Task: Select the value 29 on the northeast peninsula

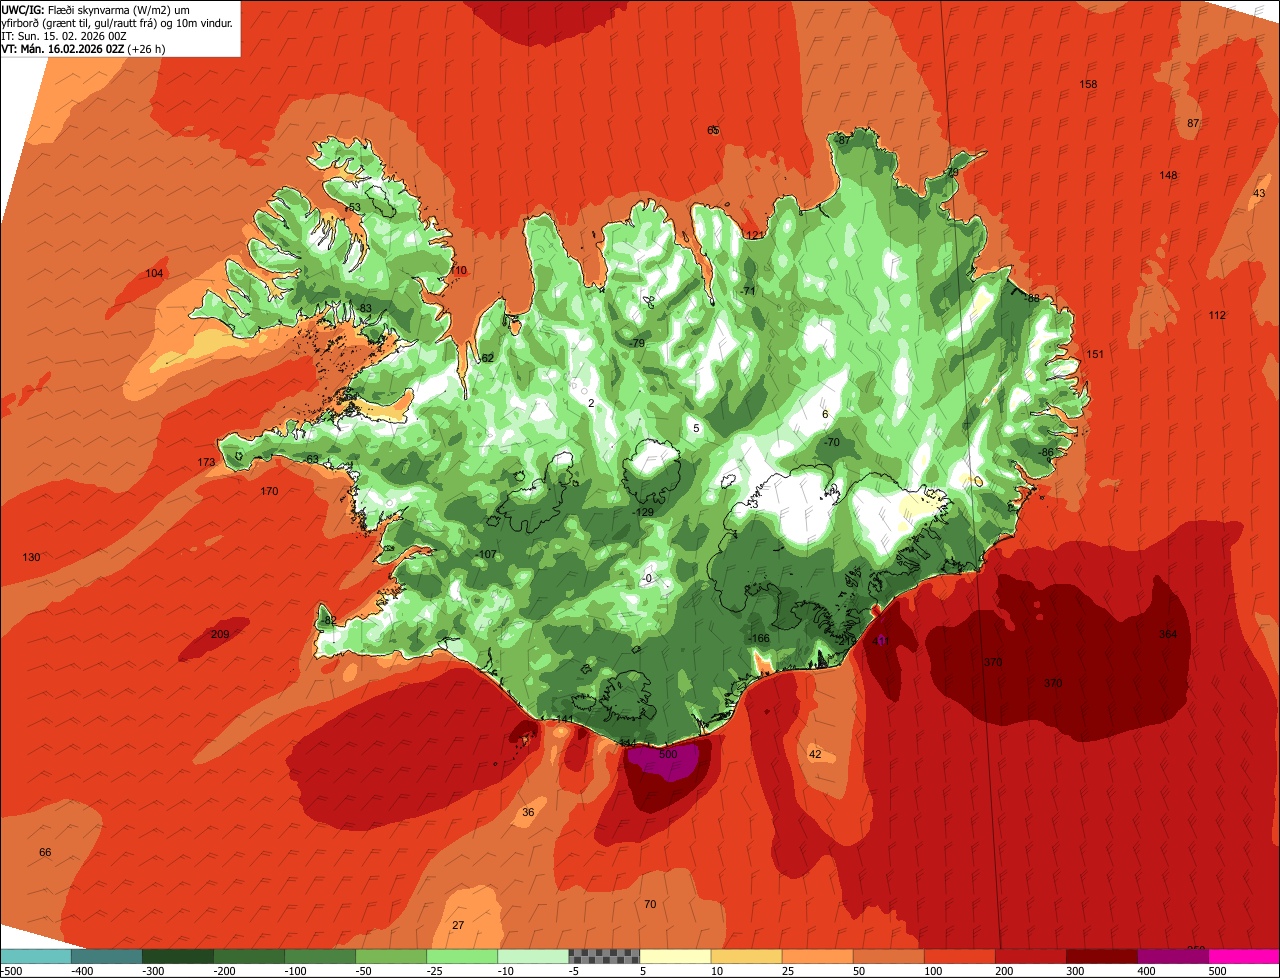Action: tap(952, 172)
